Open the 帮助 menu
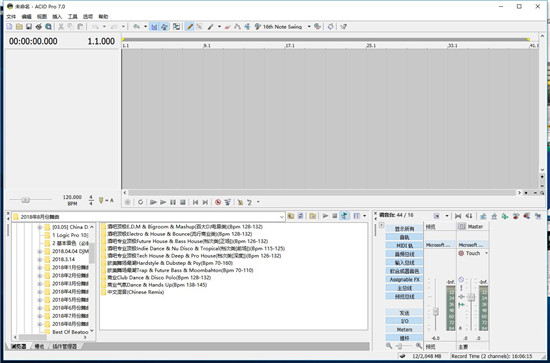The height and width of the screenshot is (363, 550). click(103, 16)
